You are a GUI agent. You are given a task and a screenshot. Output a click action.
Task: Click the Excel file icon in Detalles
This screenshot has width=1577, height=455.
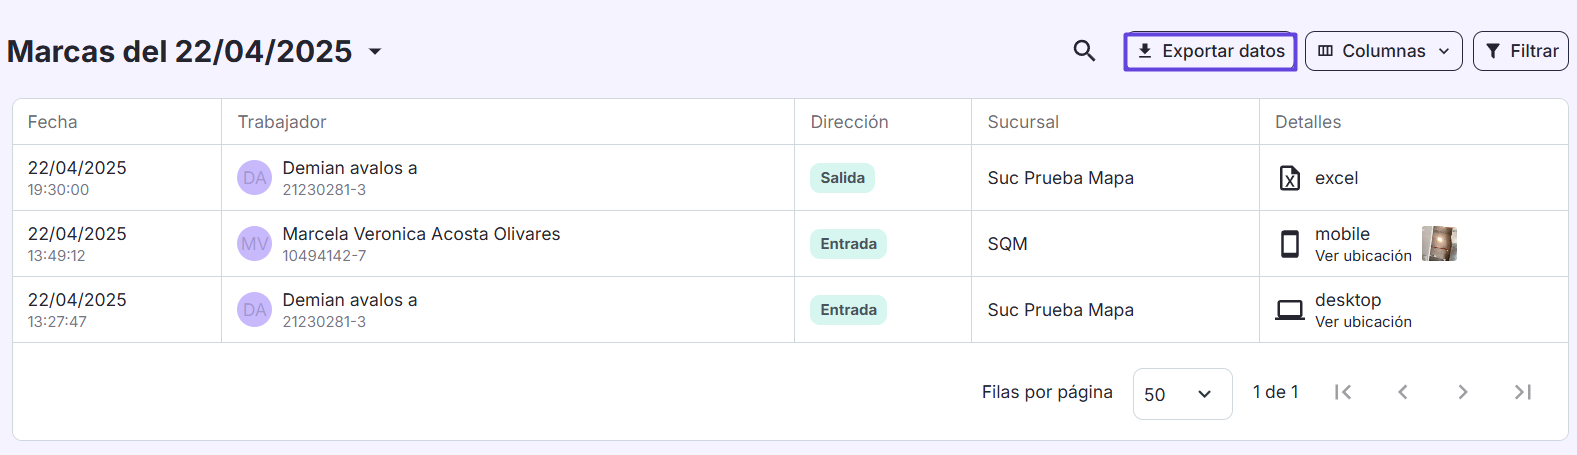point(1290,178)
